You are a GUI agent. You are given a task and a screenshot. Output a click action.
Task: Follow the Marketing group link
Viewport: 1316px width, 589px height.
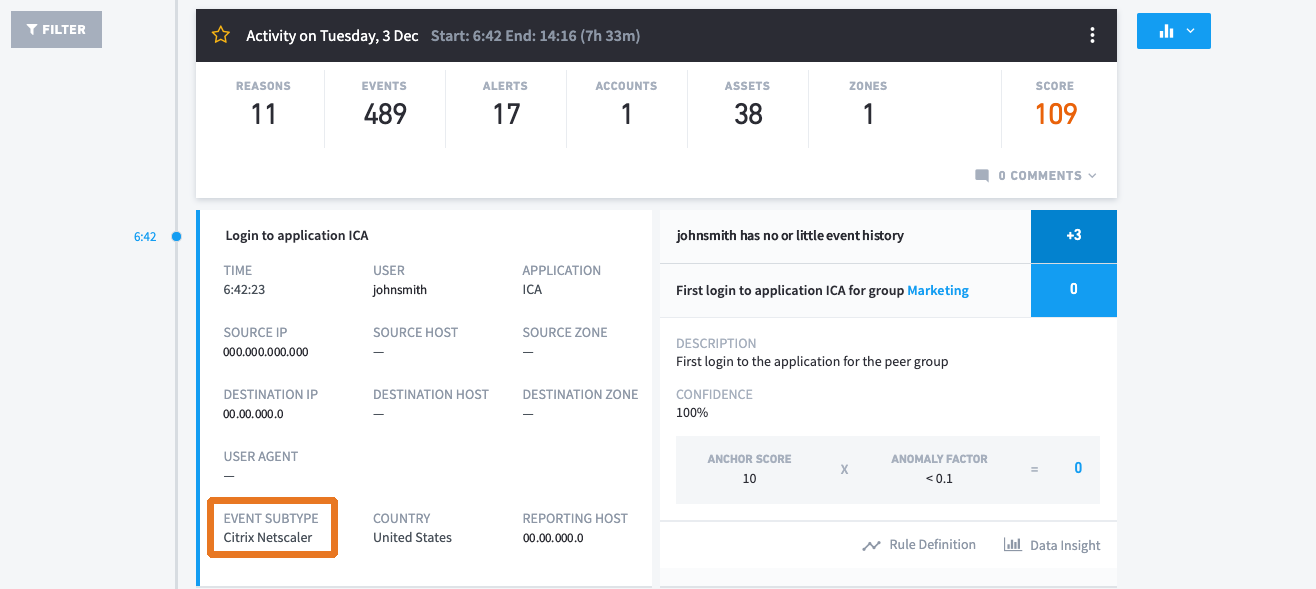pyautogui.click(x=938, y=290)
